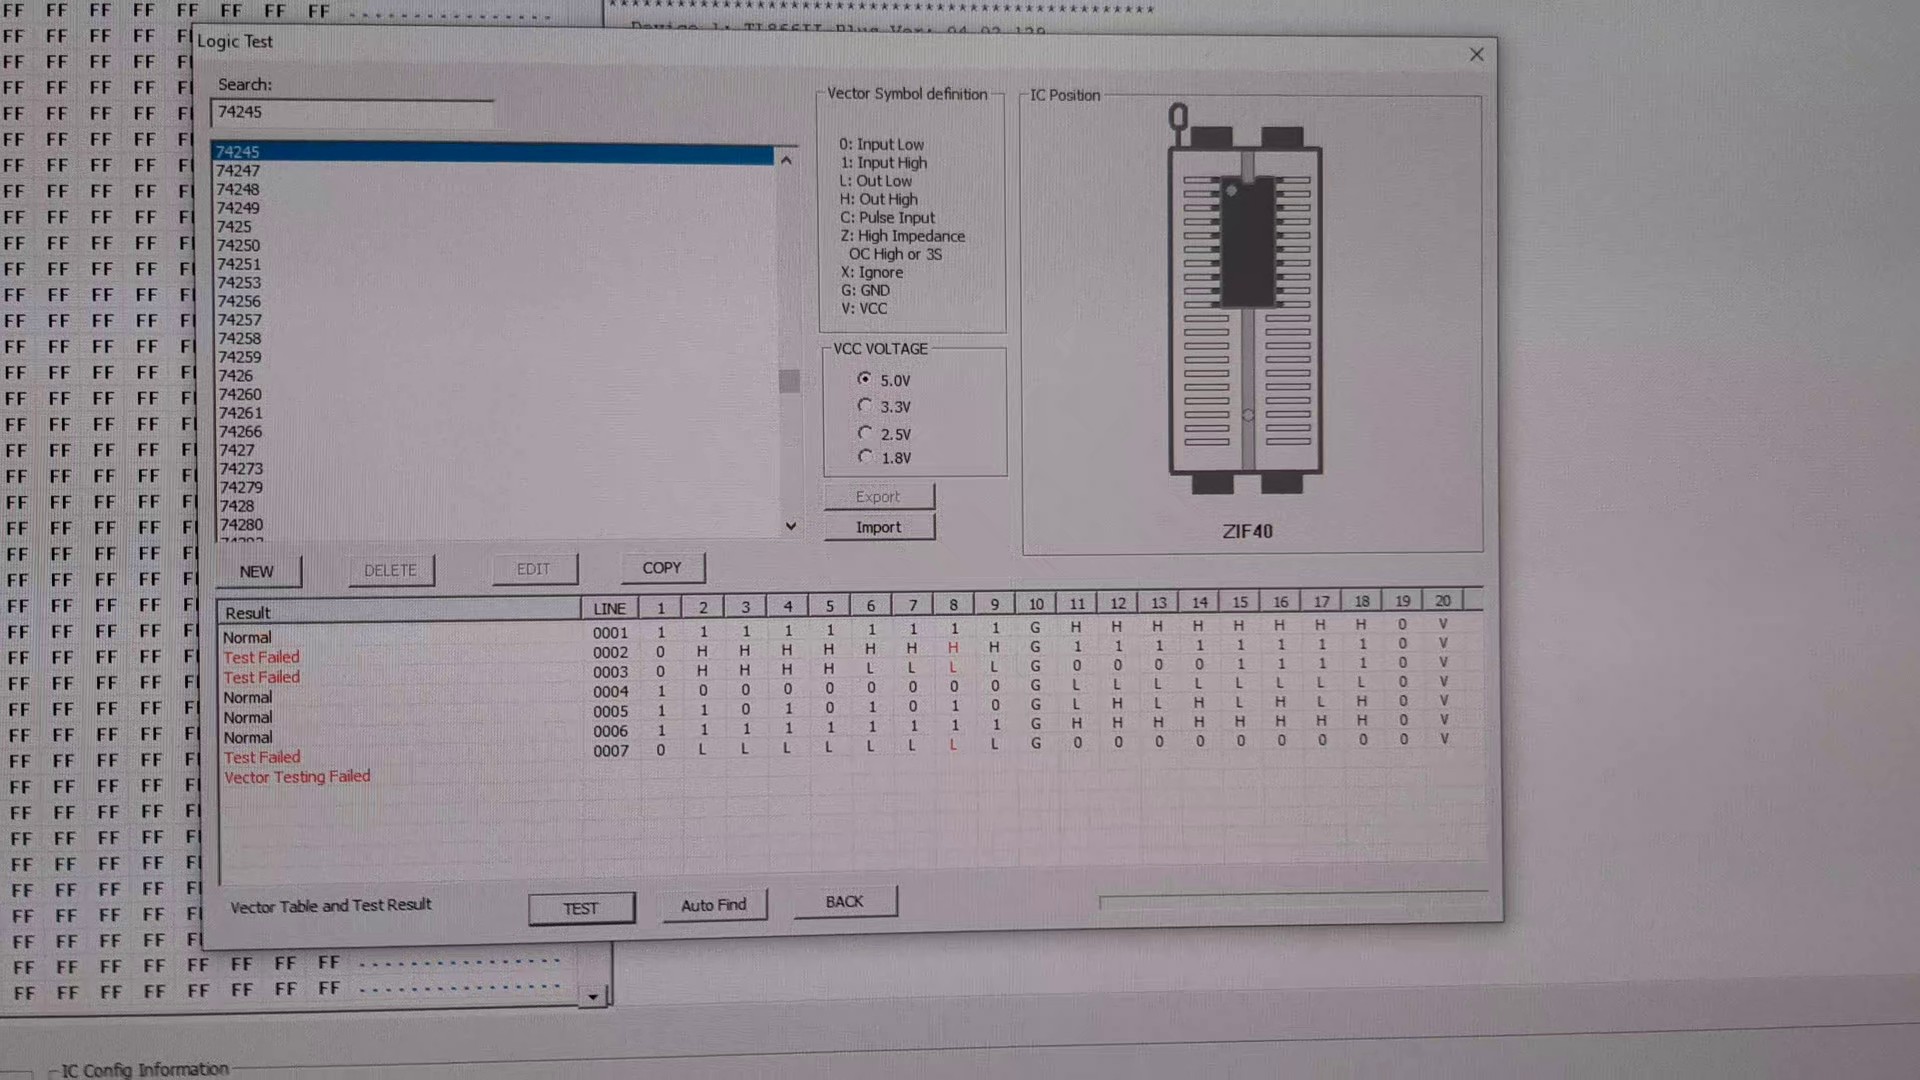Click the progress bar beside the BACK button
1920x1080 pixels.
[1293, 899]
